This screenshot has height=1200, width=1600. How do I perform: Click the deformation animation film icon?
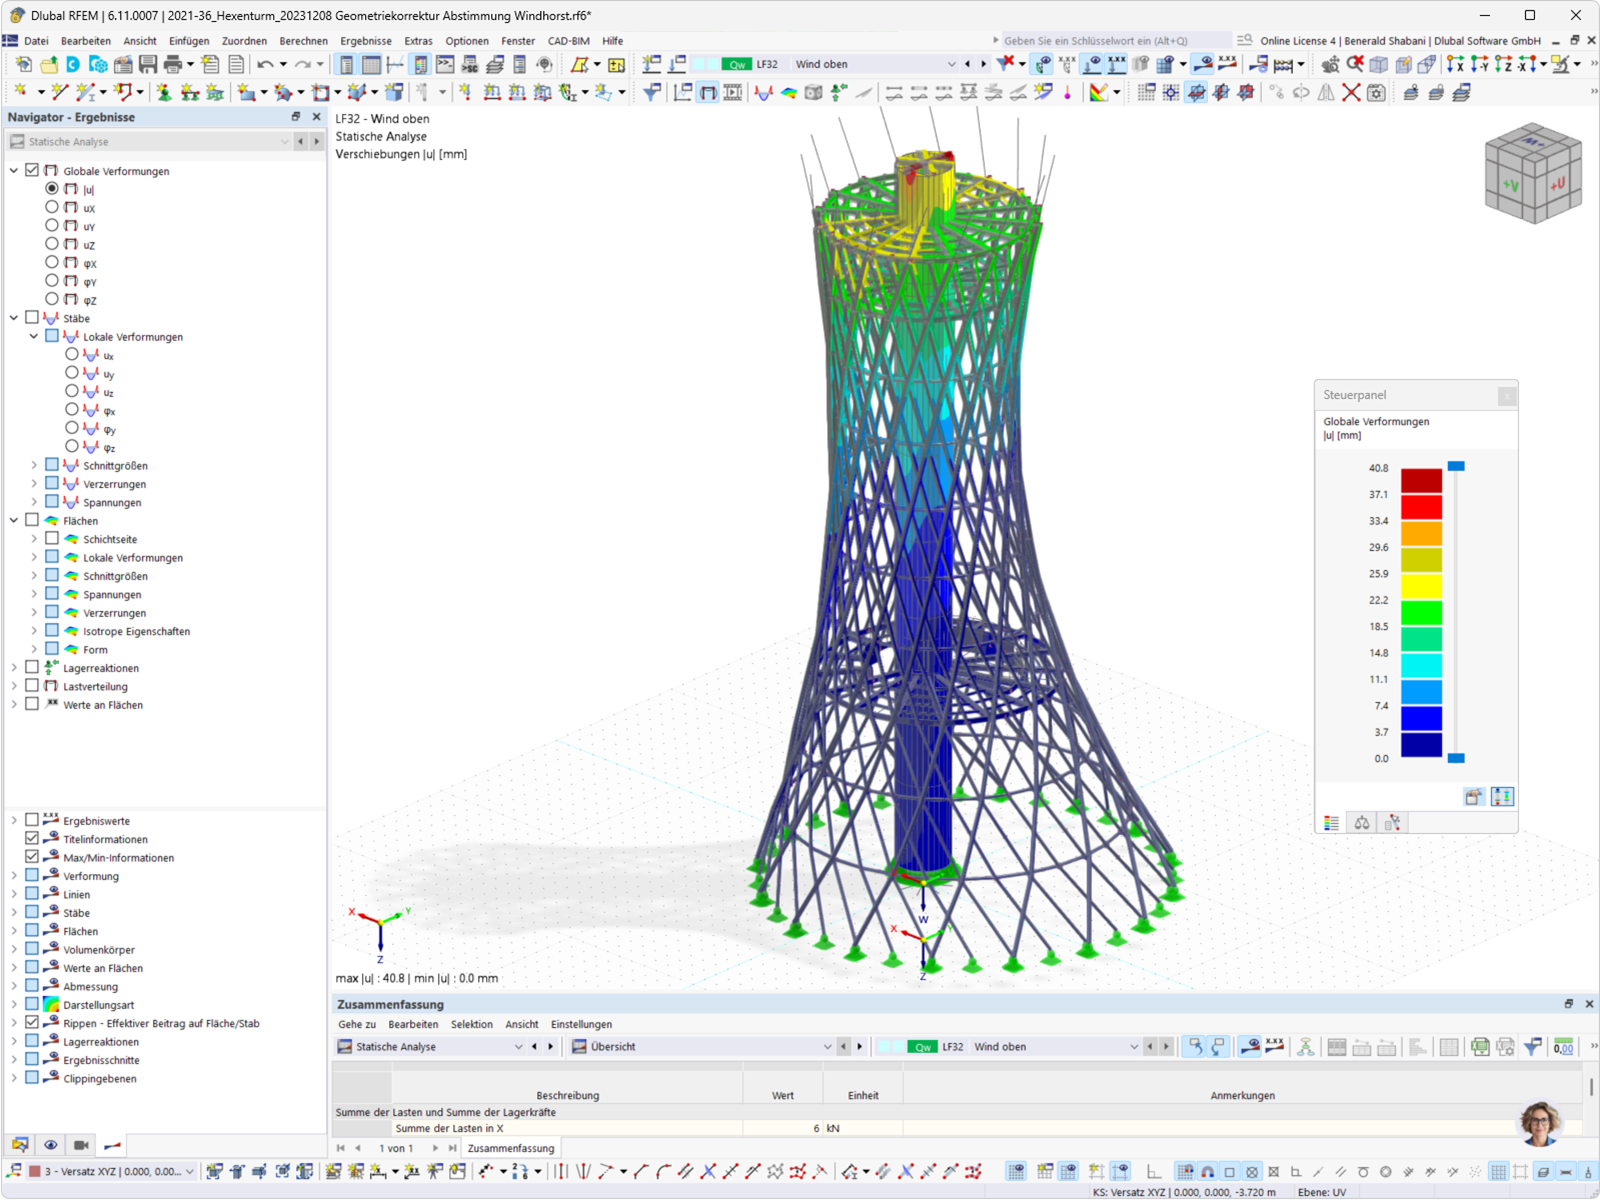733,93
